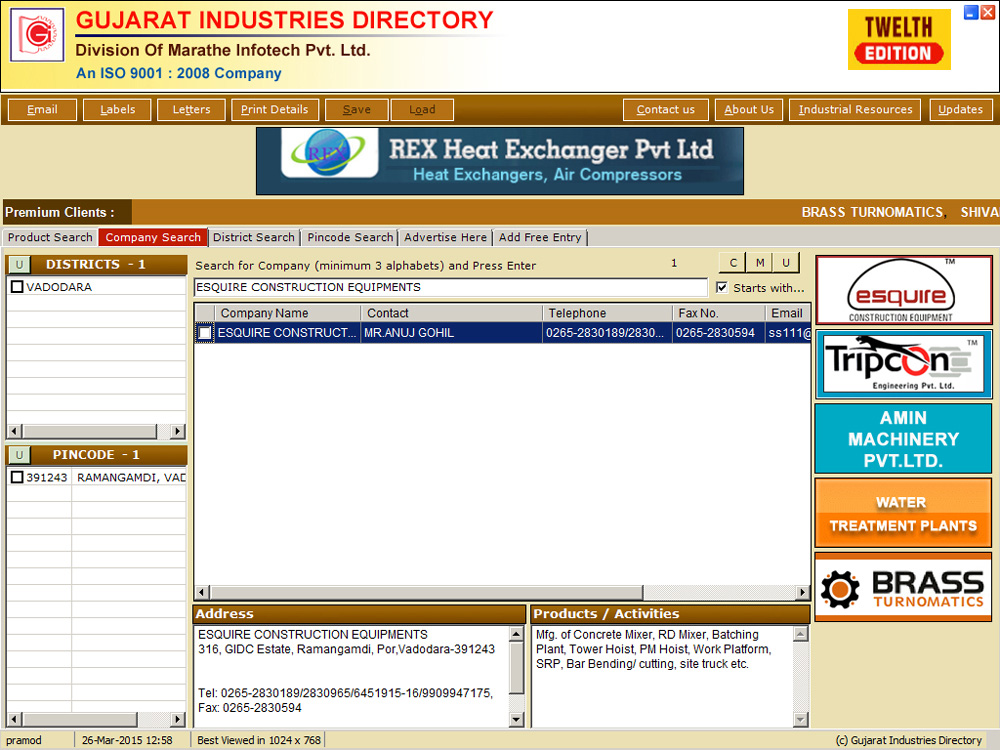
Task: Click the U button beside M button
Action: [786, 263]
